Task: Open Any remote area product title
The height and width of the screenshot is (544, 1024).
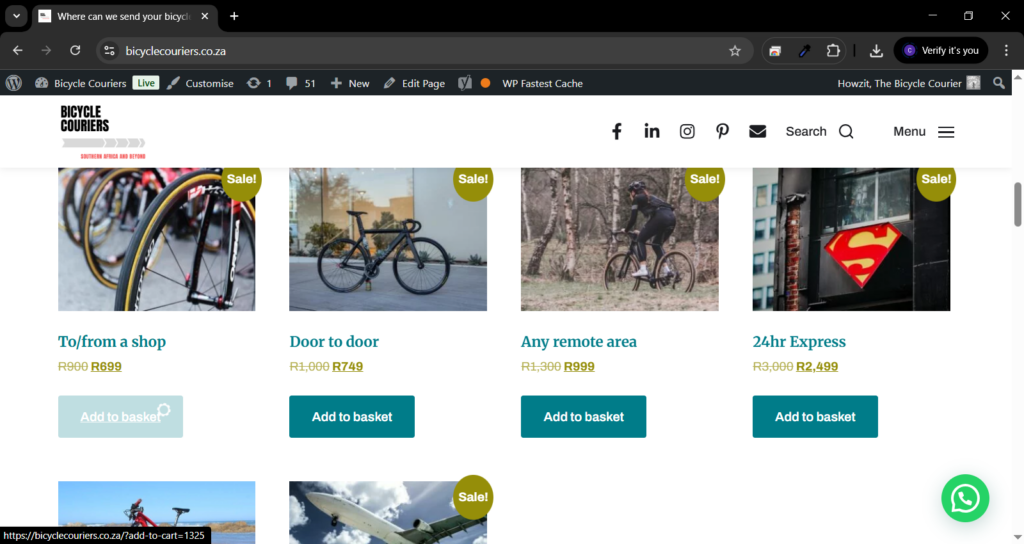Action: (x=579, y=342)
